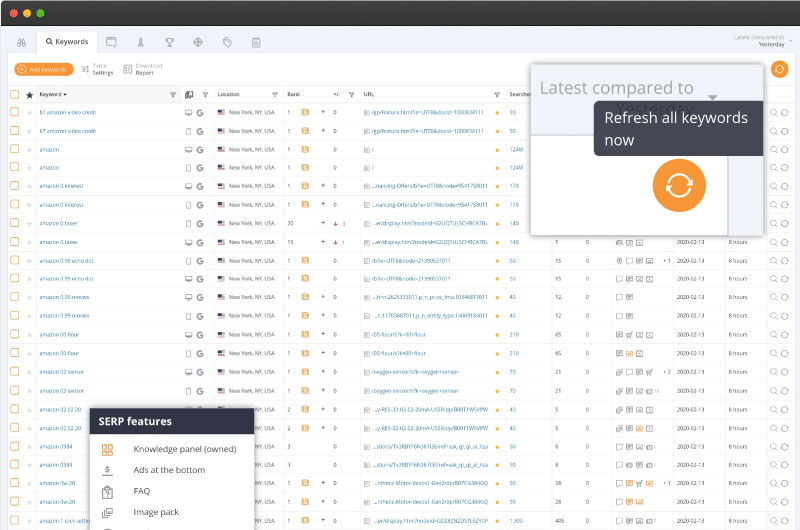The image size is (800, 530).
Task: Open the mobile 'amazon 0.99 movies' keyword link
Action: pos(64,316)
